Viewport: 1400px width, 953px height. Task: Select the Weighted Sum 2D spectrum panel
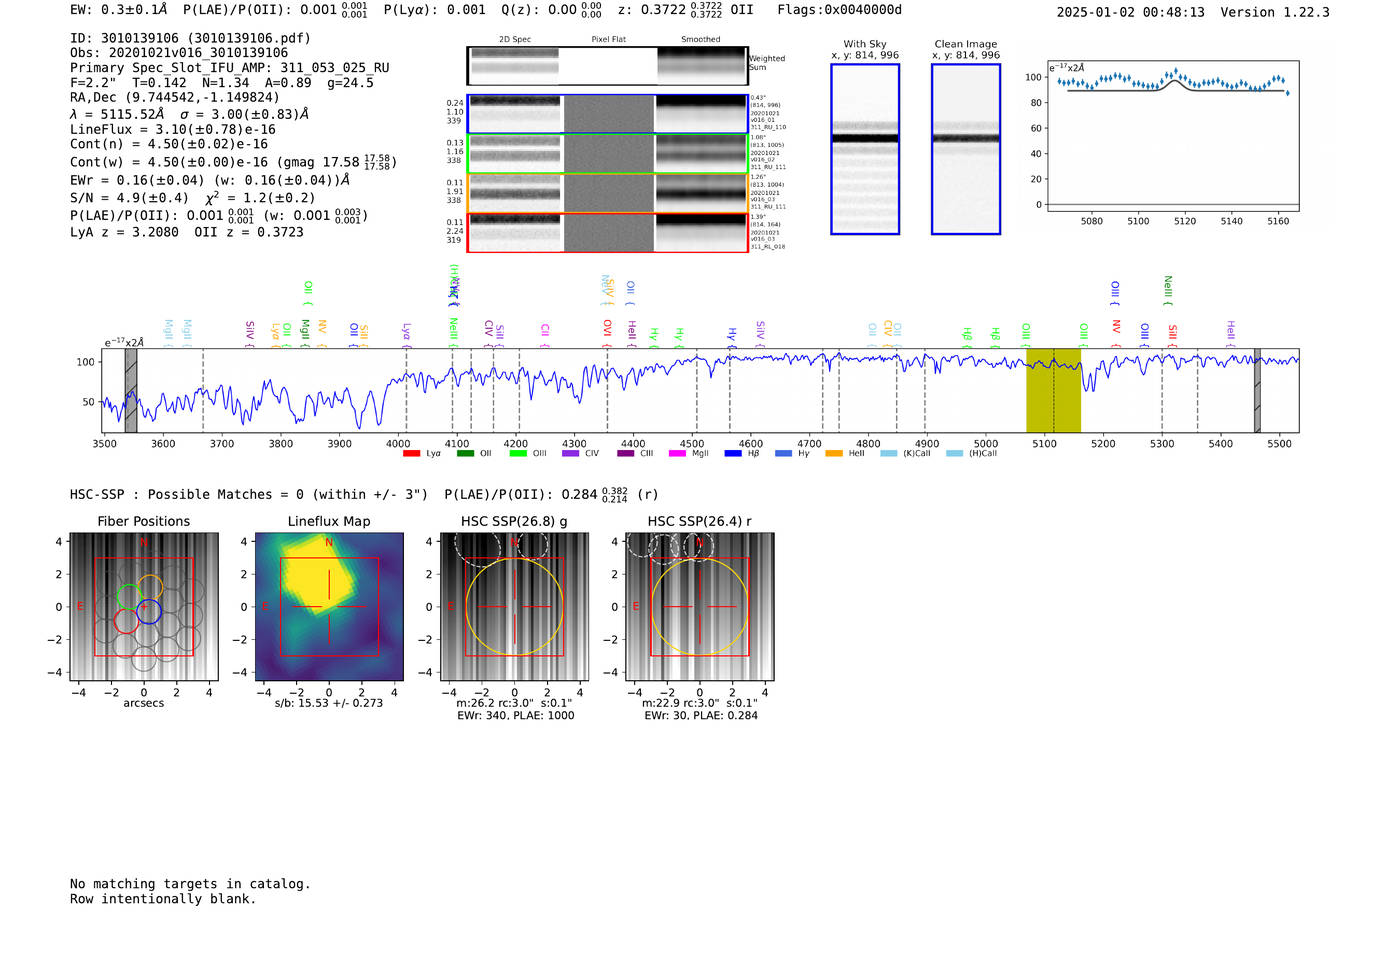tap(607, 66)
